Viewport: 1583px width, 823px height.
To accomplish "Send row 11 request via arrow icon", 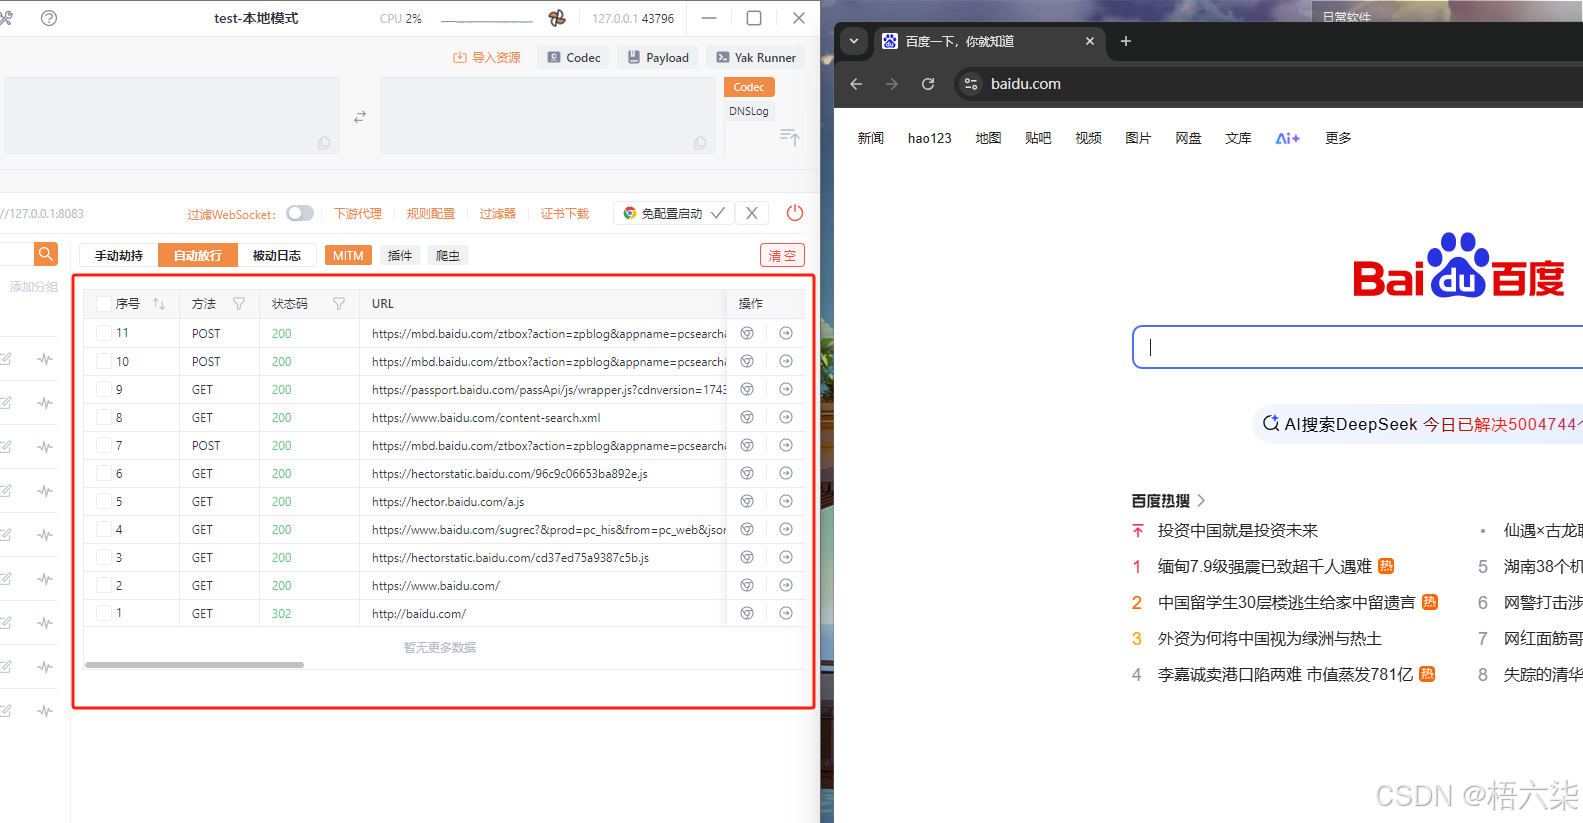I will (786, 333).
